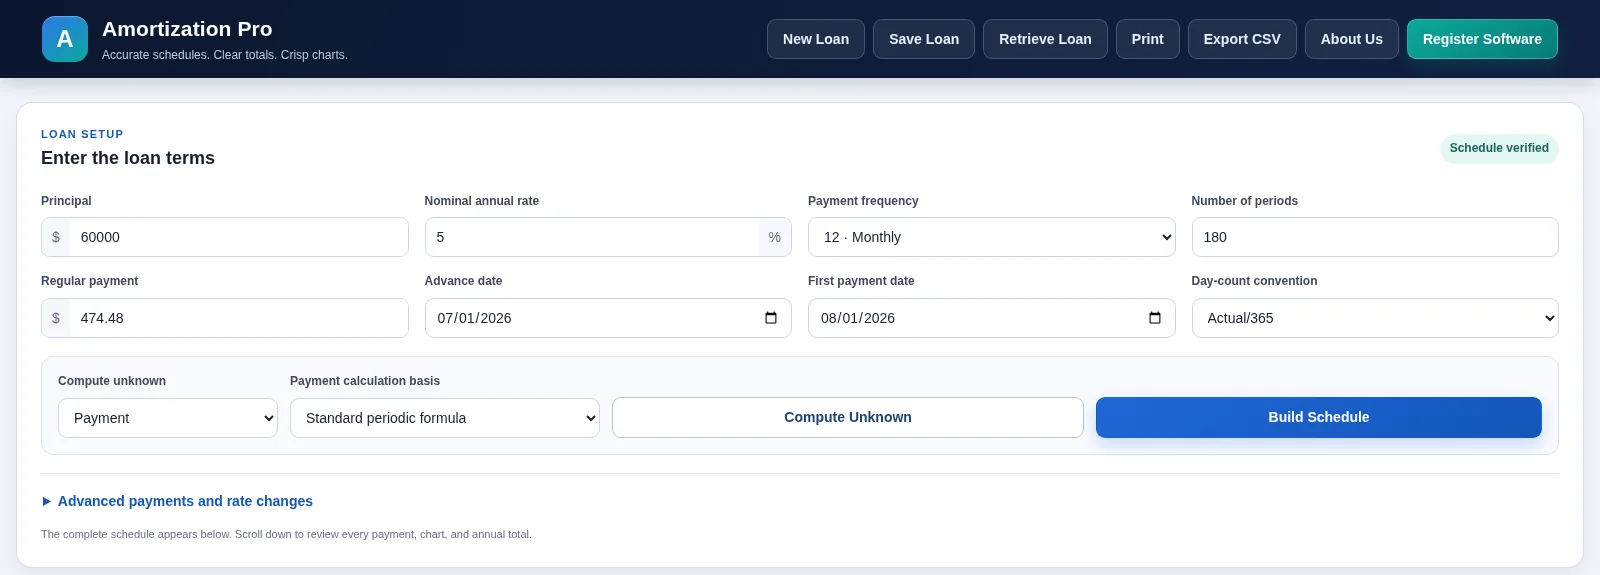The image size is (1600, 575).
Task: Click the Build Schedule button
Action: (x=1319, y=417)
